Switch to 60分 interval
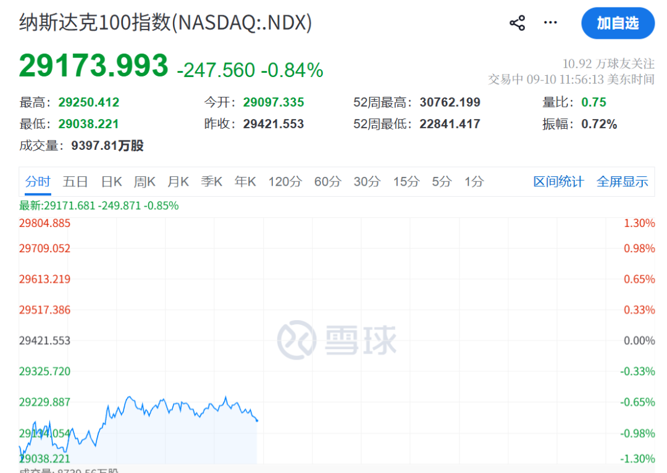Viewport: 667px width, 473px height. coord(328,182)
